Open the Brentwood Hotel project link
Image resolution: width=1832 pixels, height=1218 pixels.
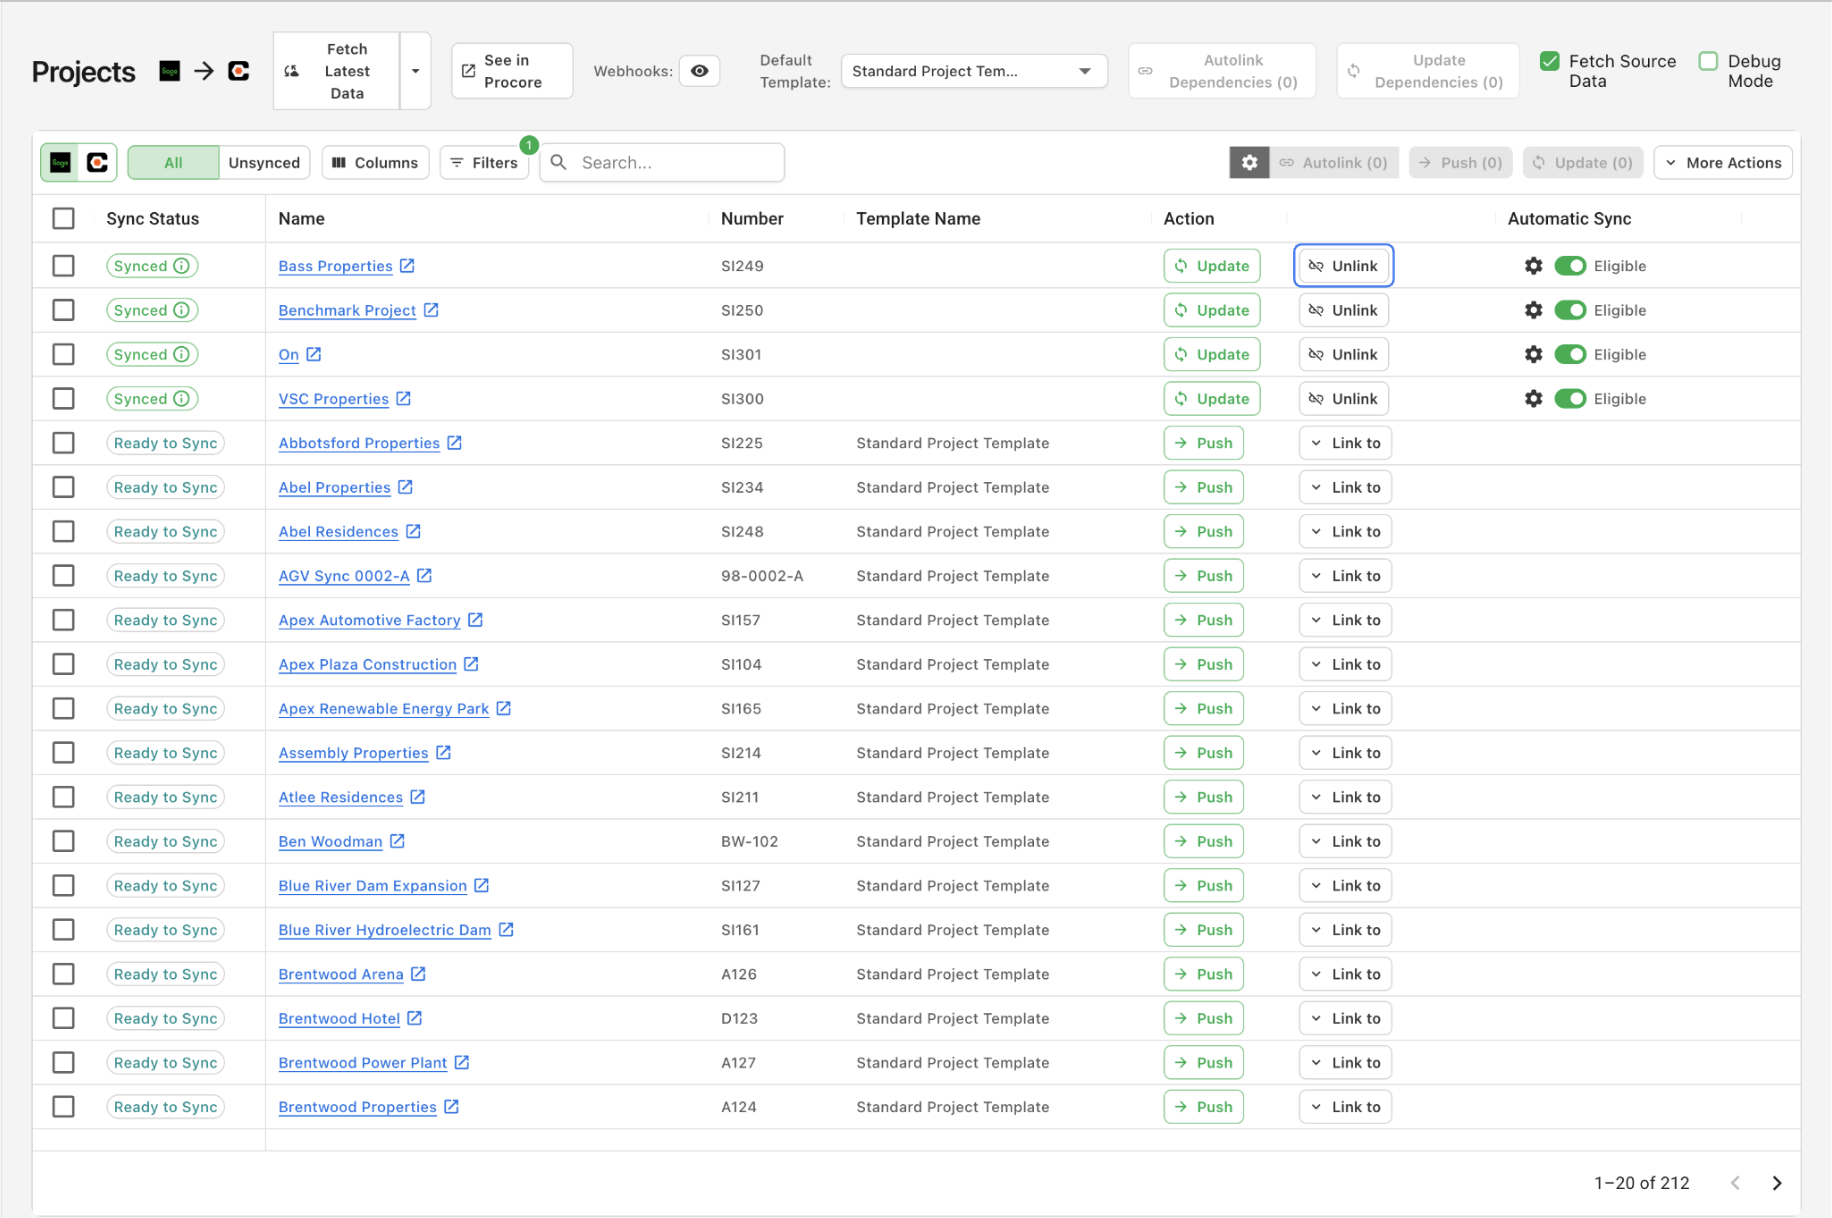point(339,1019)
